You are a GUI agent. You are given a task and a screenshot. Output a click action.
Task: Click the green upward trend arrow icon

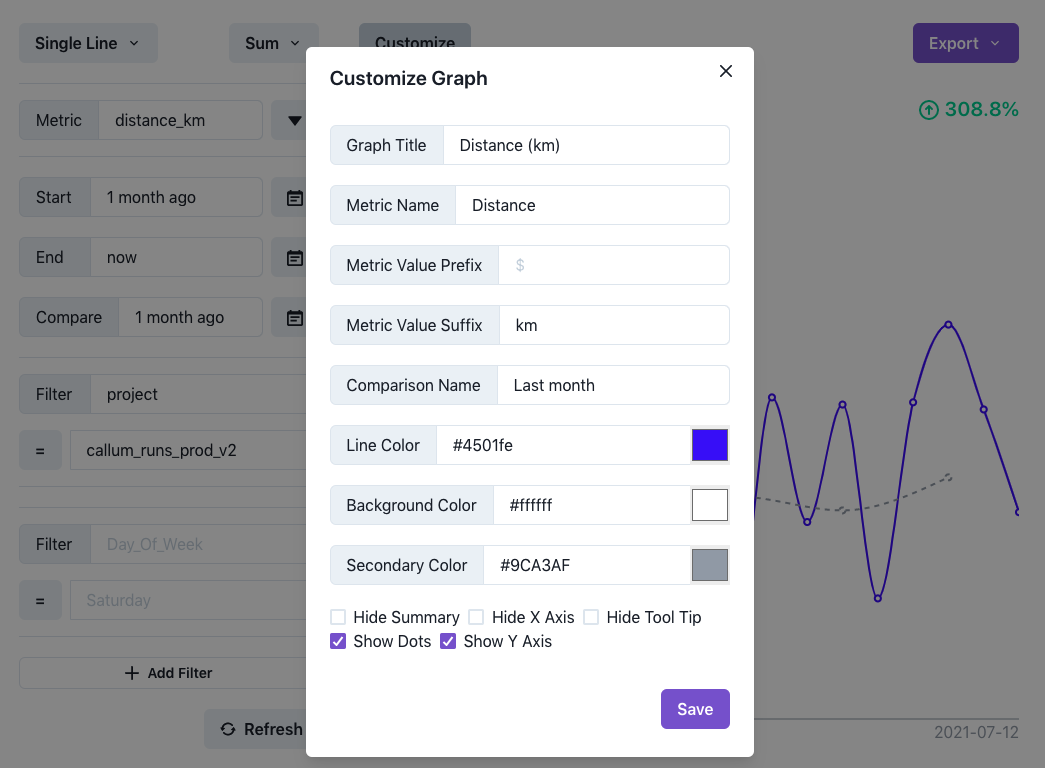pyautogui.click(x=928, y=109)
